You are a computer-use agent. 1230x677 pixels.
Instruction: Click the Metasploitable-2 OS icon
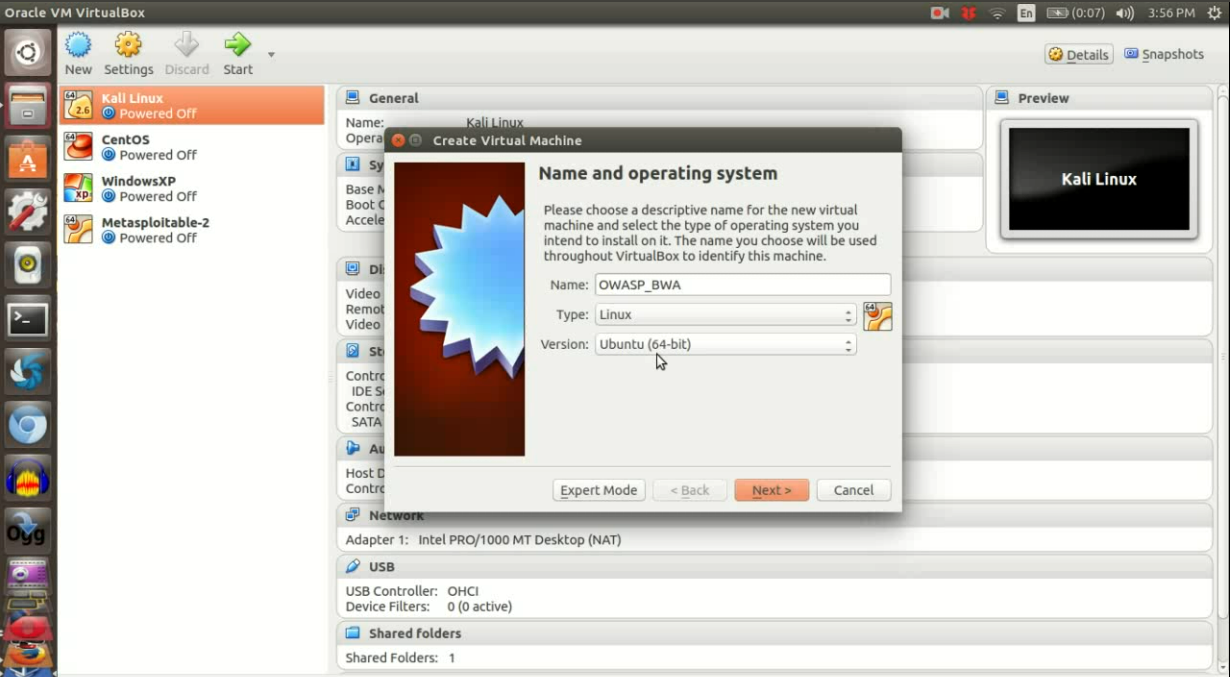tap(78, 230)
